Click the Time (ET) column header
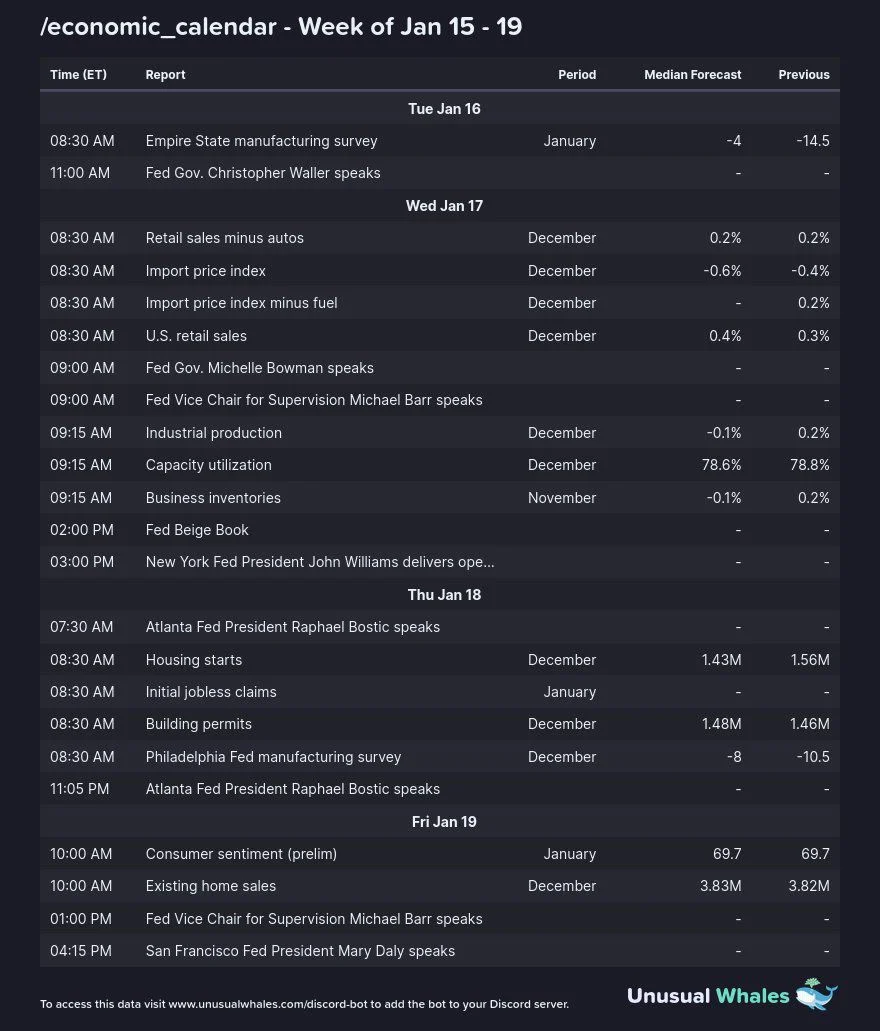Screen dimensions: 880x1031 [x=78, y=75]
